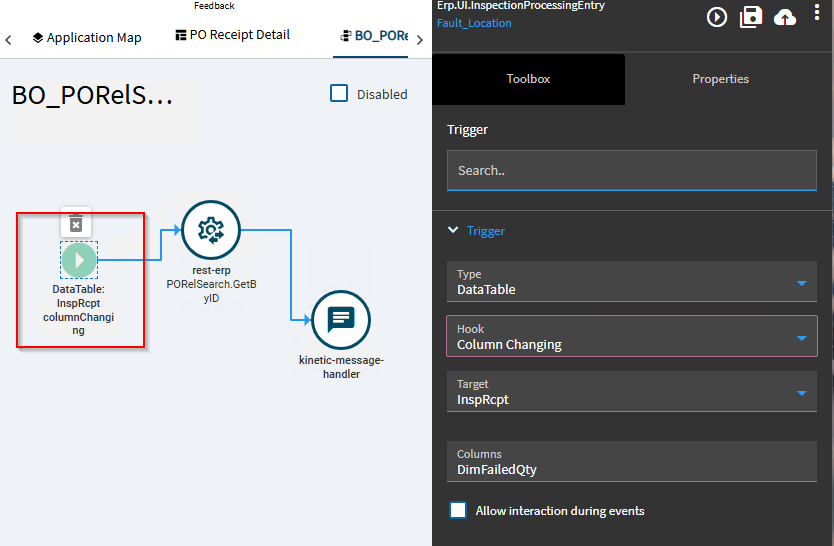Select the green DataTable trigger node
Viewport: 834px width, 546px height.
79,260
